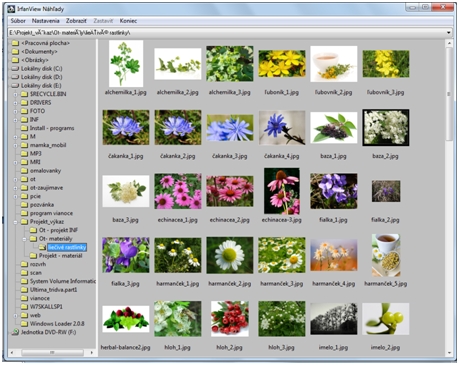Open the Zobraziť menu
459x365 pixels.
(76, 21)
